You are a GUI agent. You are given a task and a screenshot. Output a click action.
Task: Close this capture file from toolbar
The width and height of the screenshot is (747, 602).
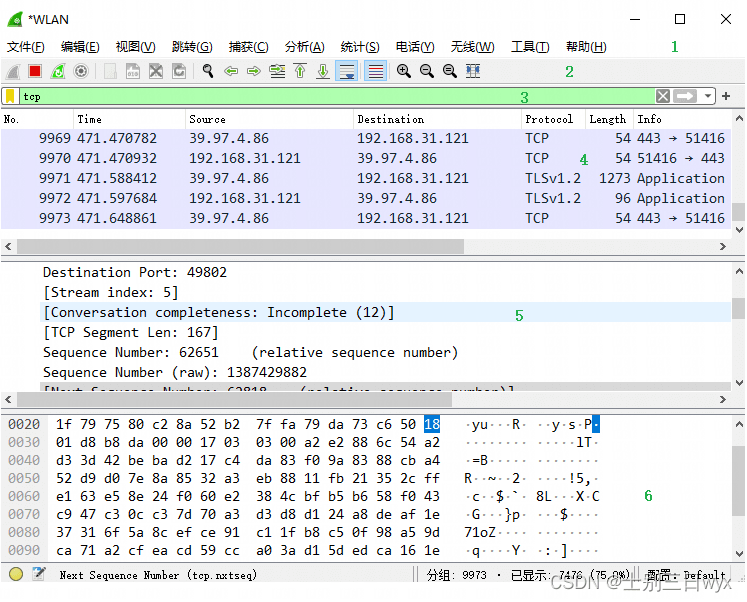pyautogui.click(x=156, y=71)
